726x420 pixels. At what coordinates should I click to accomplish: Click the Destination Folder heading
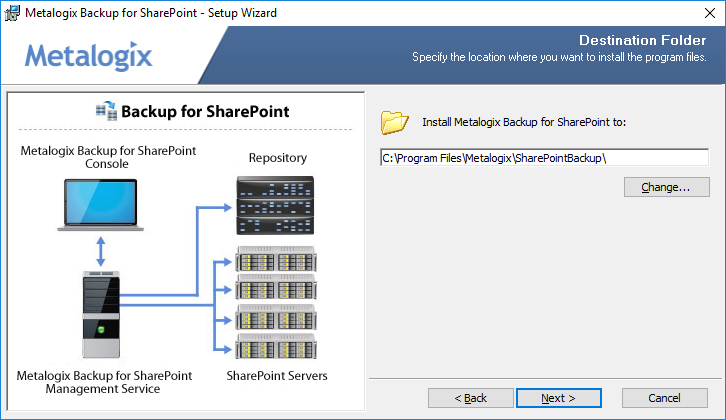(x=643, y=40)
